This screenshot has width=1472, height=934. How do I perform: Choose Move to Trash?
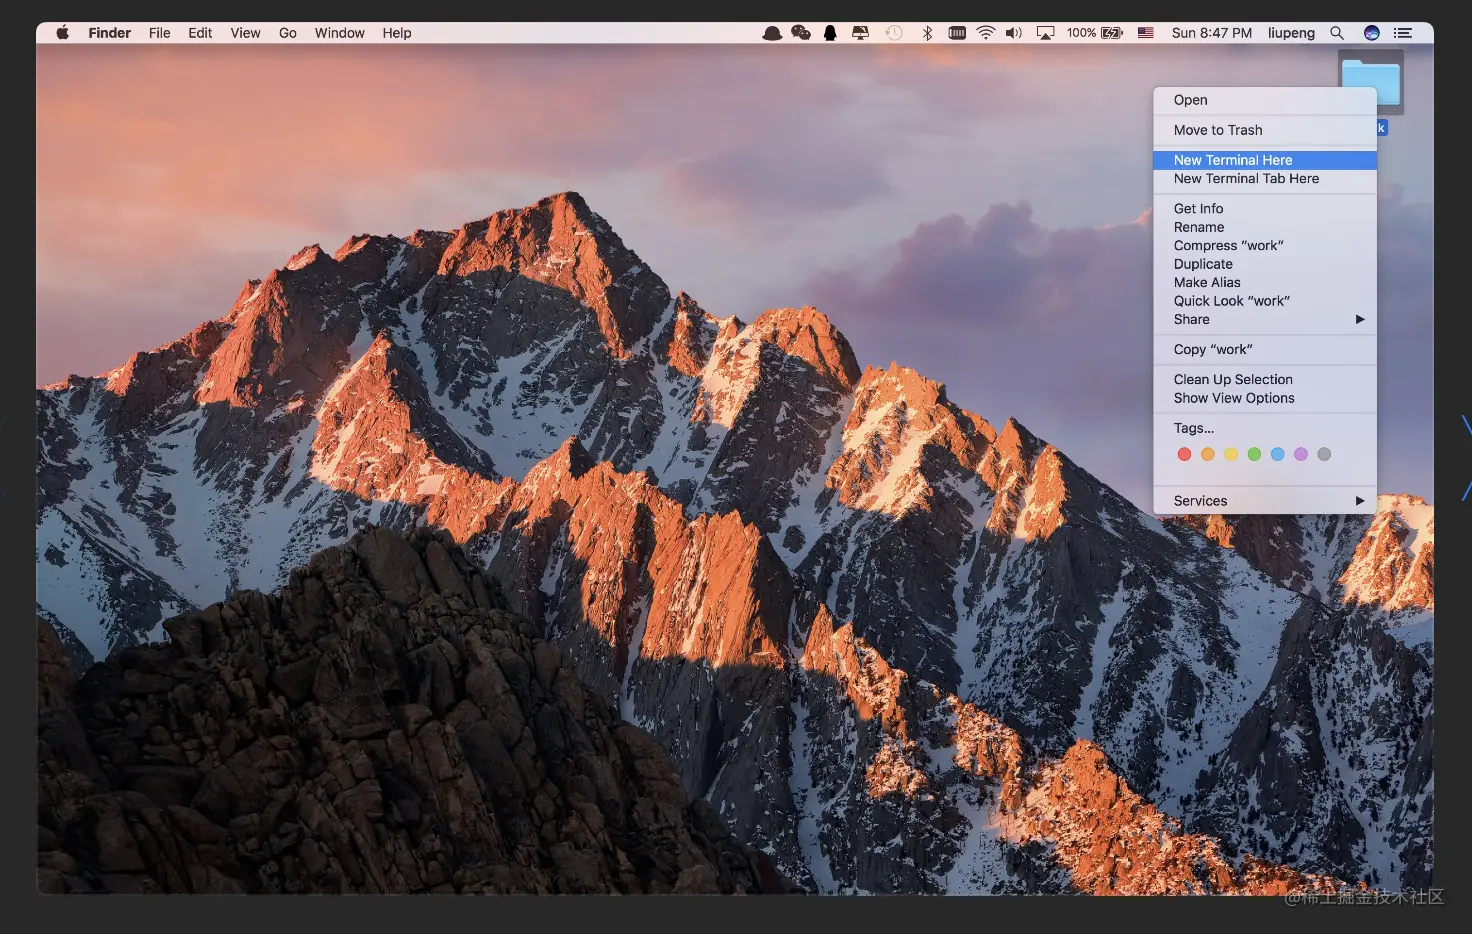coord(1265,130)
